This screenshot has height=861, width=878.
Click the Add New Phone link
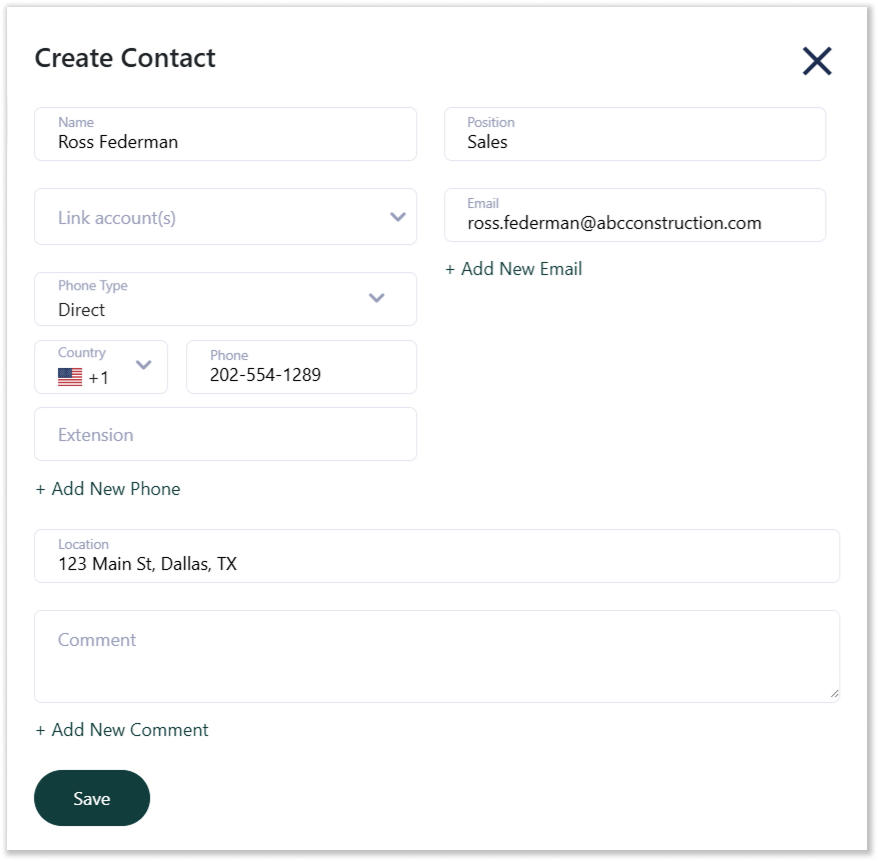[108, 489]
